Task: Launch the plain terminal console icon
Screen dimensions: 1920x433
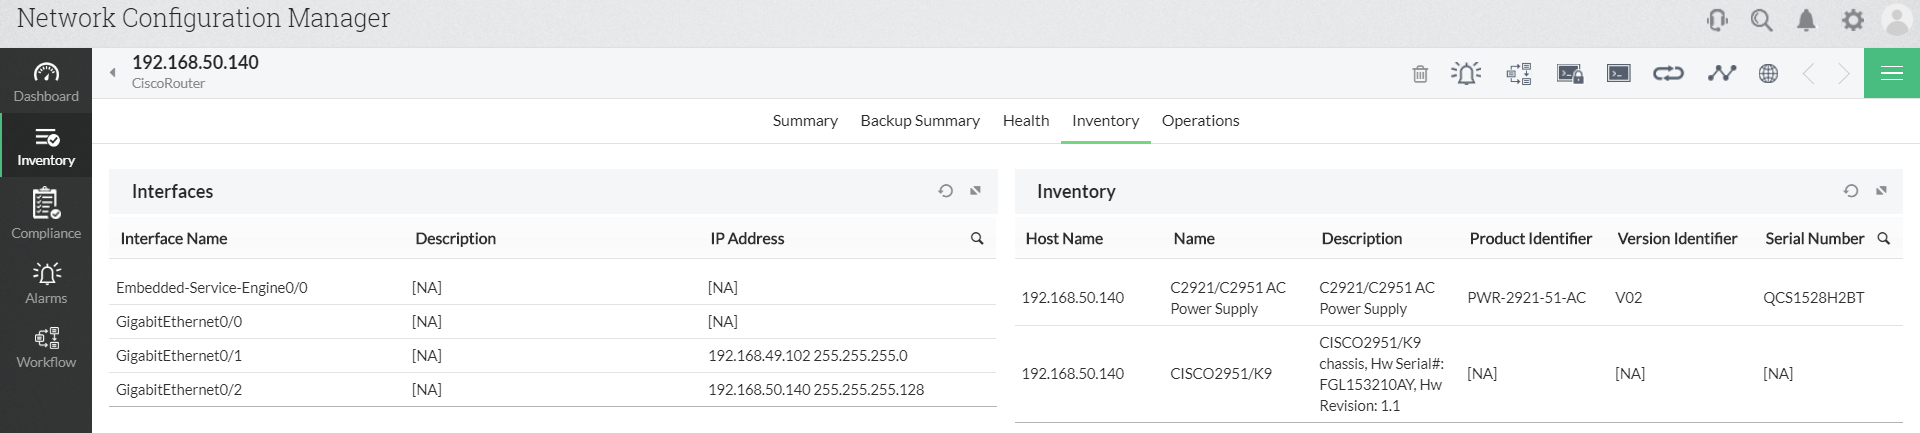Action: tap(1619, 73)
